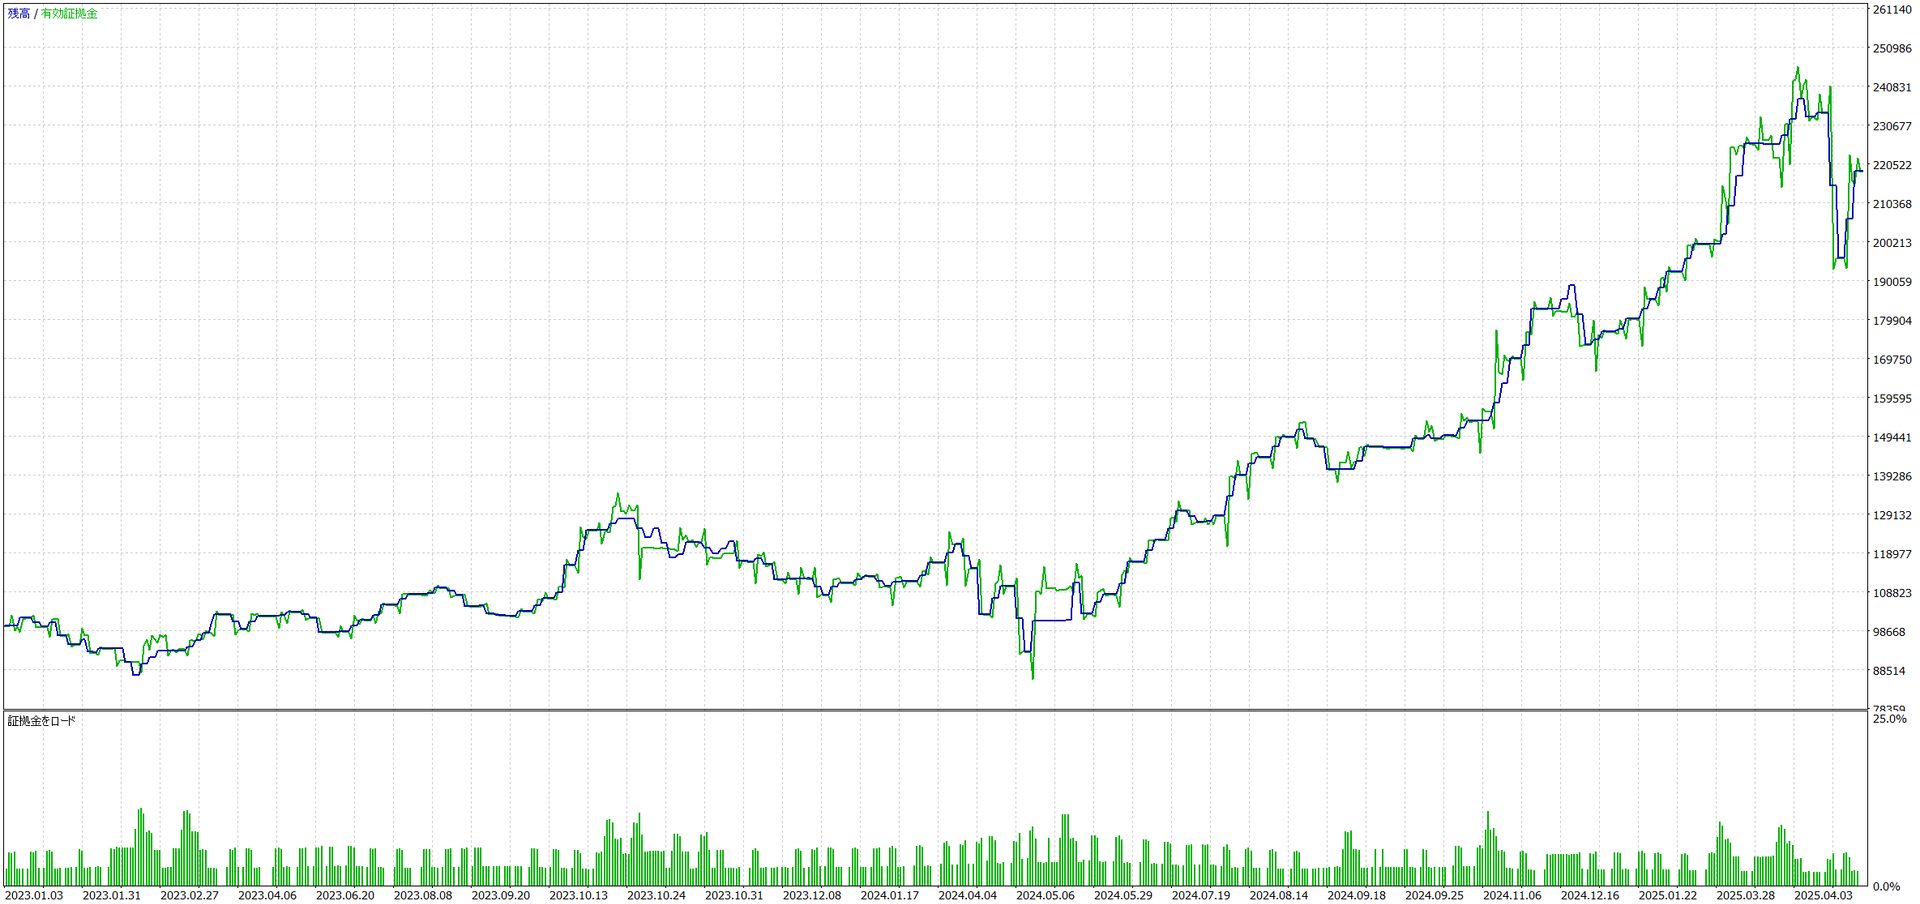Click the 2024.01.17 date label
The height and width of the screenshot is (904, 1920).
(889, 895)
